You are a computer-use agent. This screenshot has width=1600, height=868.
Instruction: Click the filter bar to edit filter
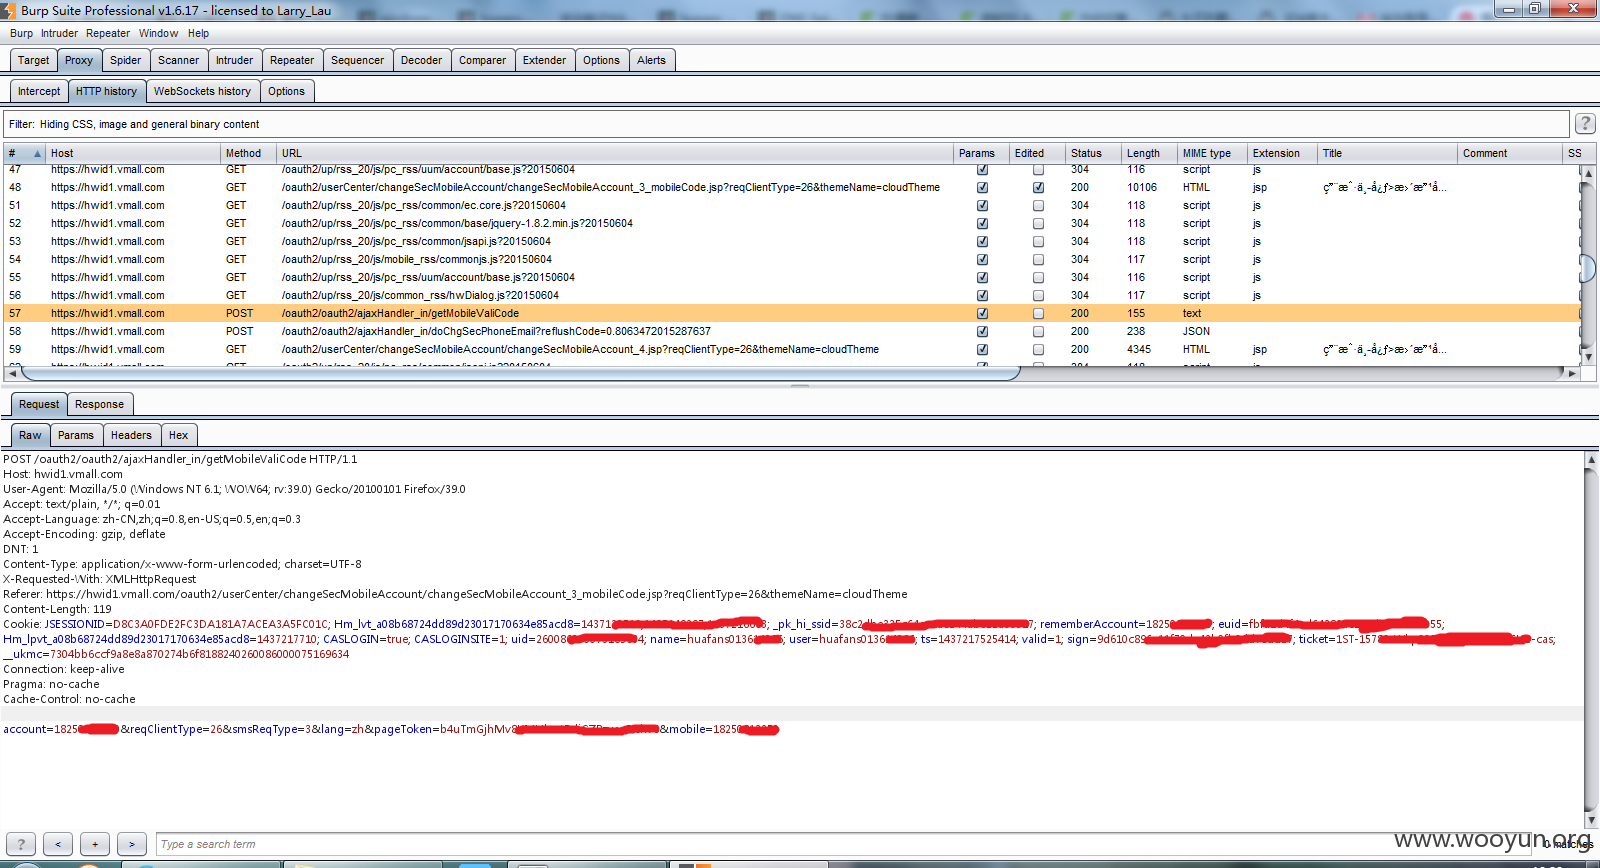click(x=786, y=124)
